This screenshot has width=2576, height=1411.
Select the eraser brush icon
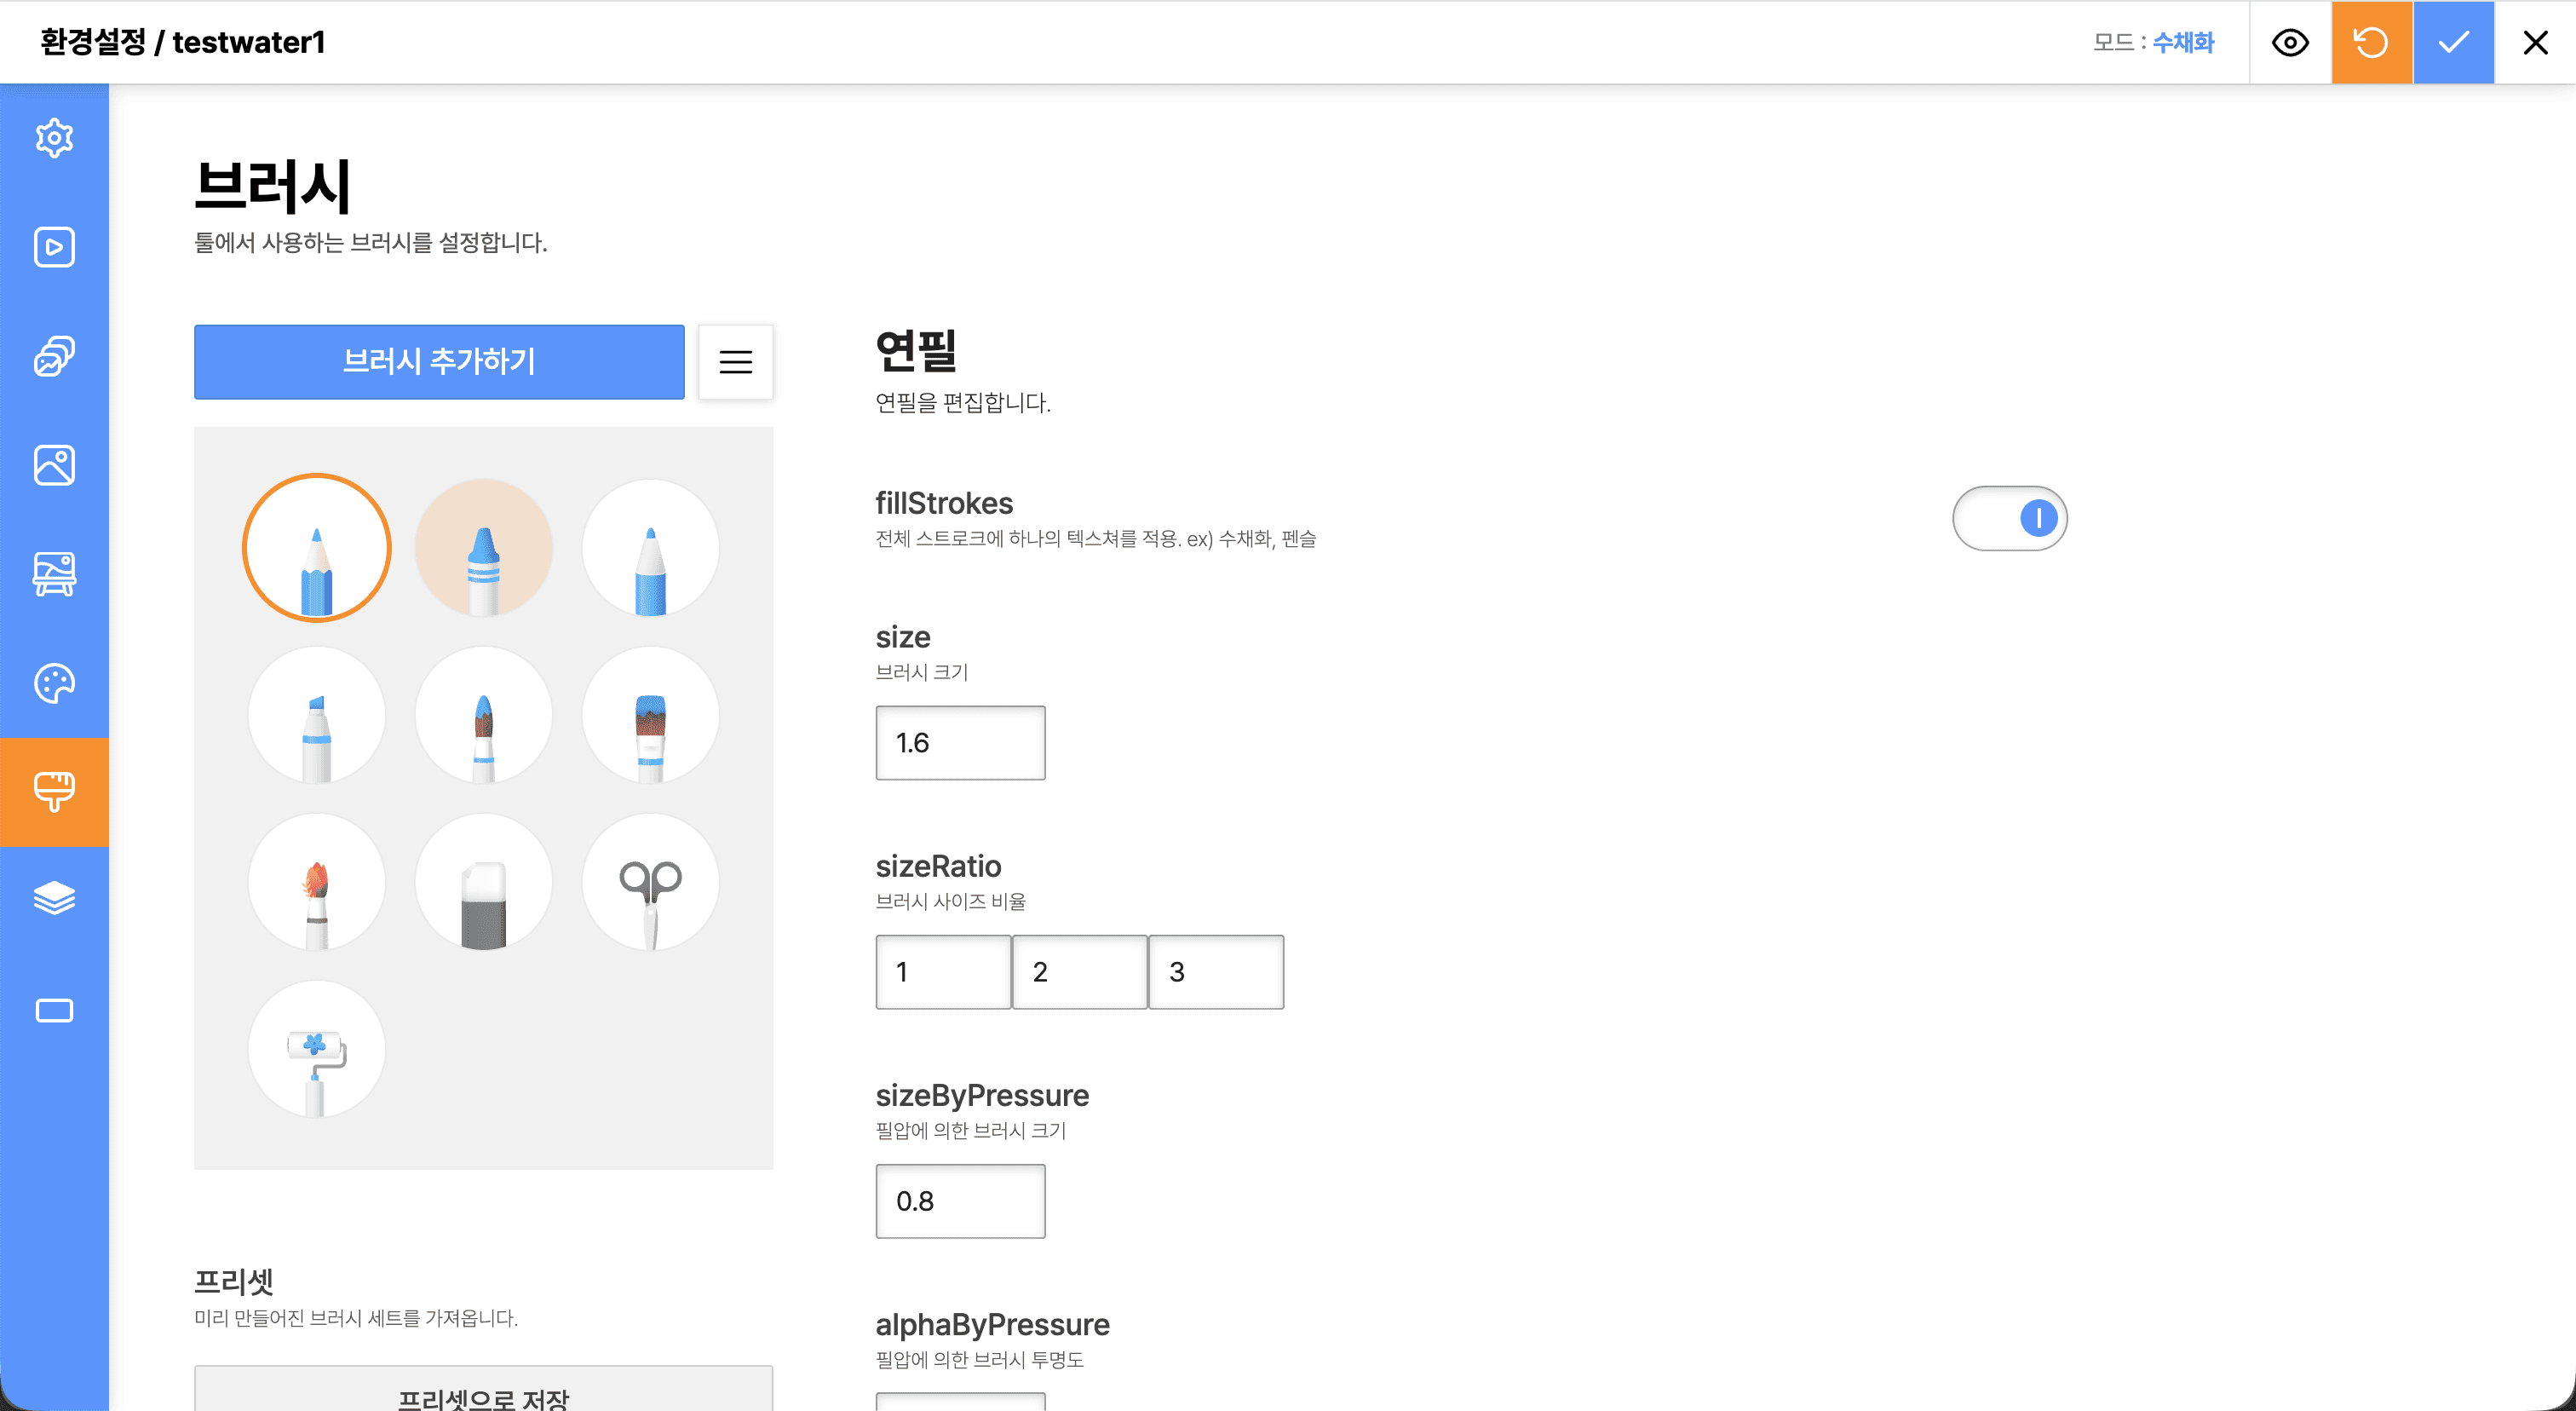click(x=483, y=881)
